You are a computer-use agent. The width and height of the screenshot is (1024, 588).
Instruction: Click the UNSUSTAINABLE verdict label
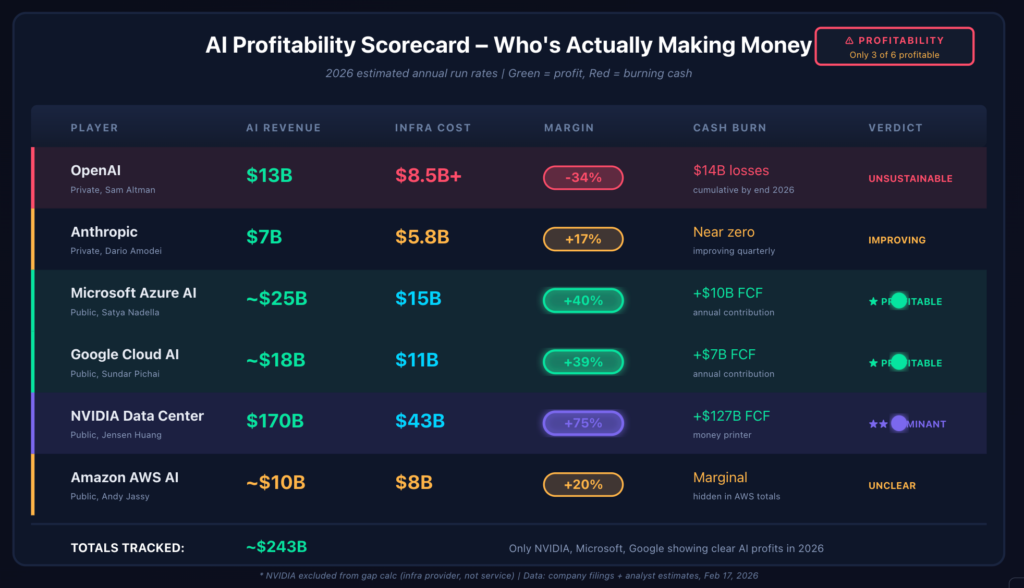(x=910, y=179)
